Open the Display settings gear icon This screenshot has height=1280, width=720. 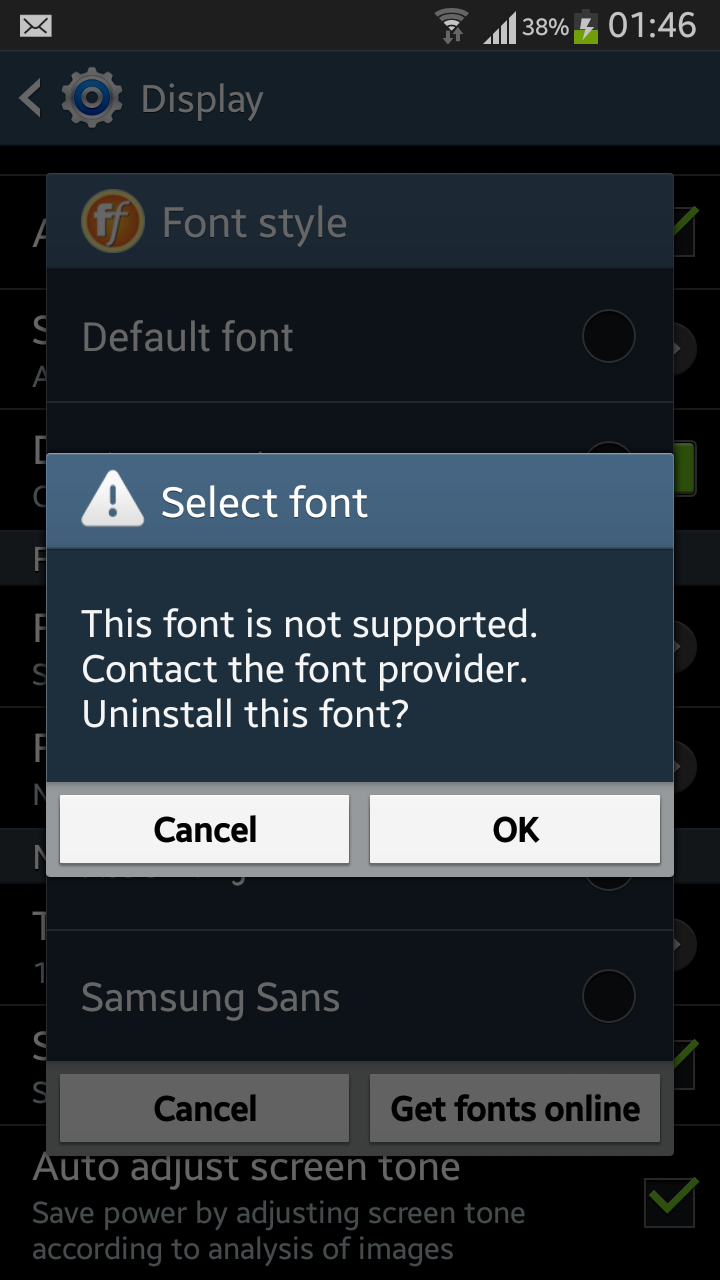[x=92, y=99]
